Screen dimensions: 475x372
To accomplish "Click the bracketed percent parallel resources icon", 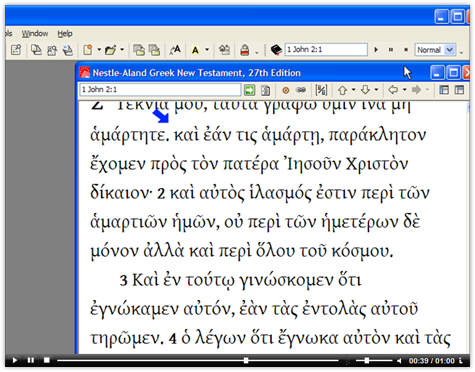I will [321, 90].
